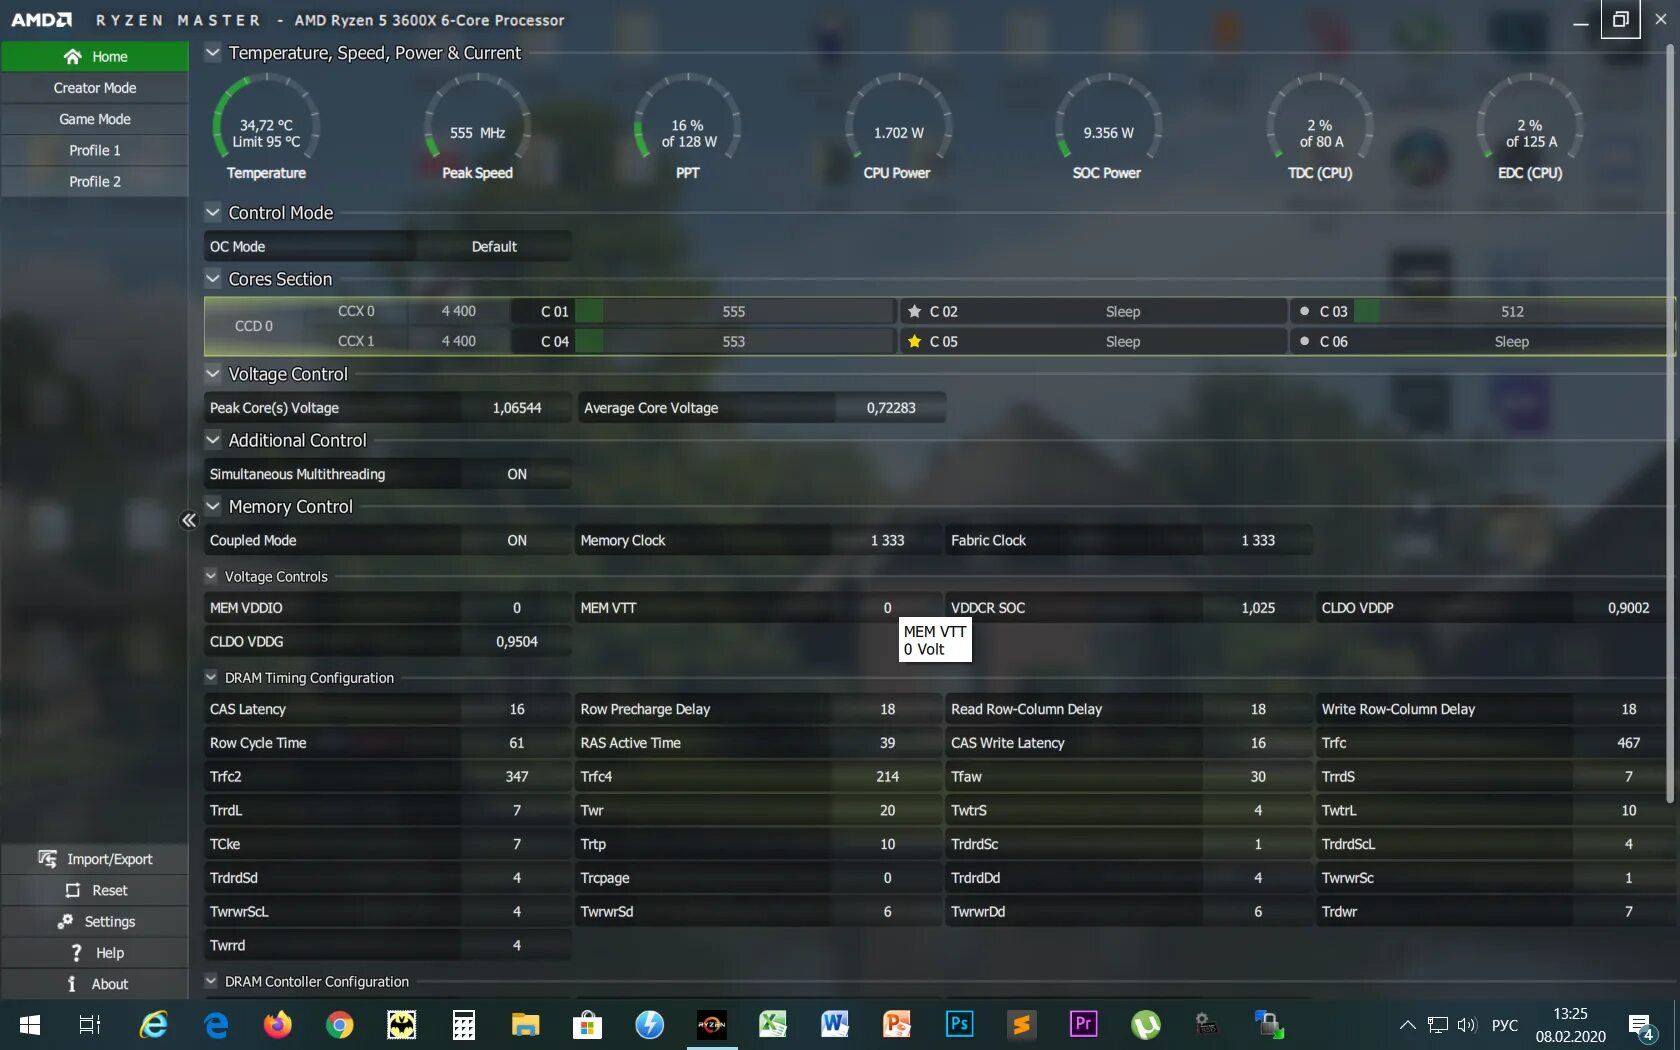Click the Trfc value 467
The height and width of the screenshot is (1050, 1680).
[1628, 743]
